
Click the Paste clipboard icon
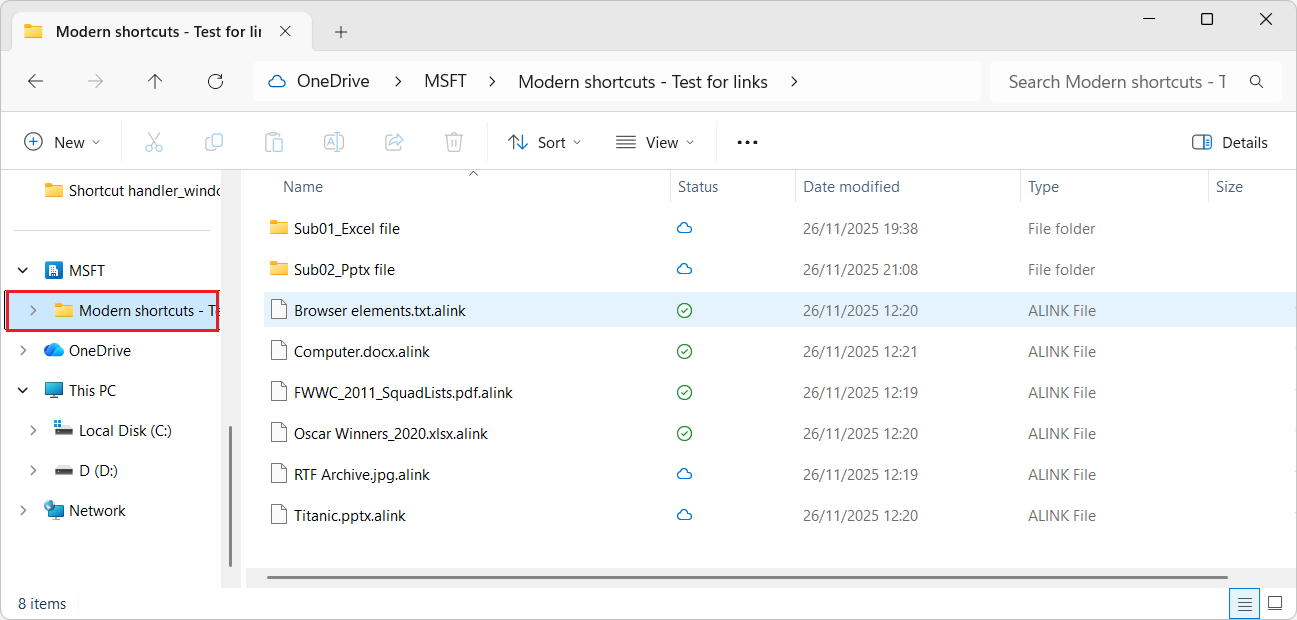click(x=274, y=142)
